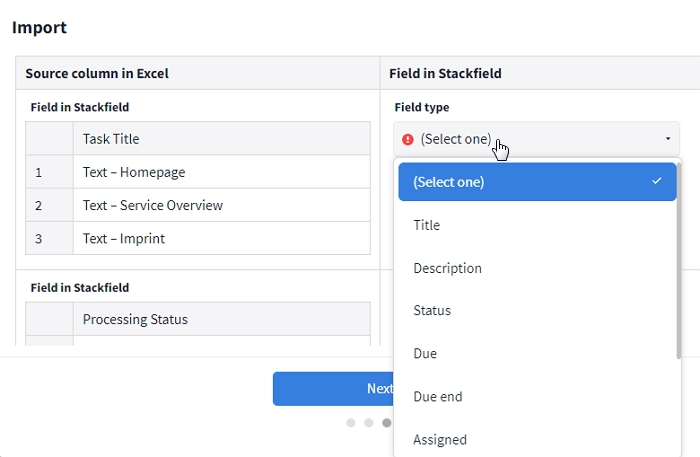Pick Description as the field type
The width and height of the screenshot is (700, 457).
447,268
